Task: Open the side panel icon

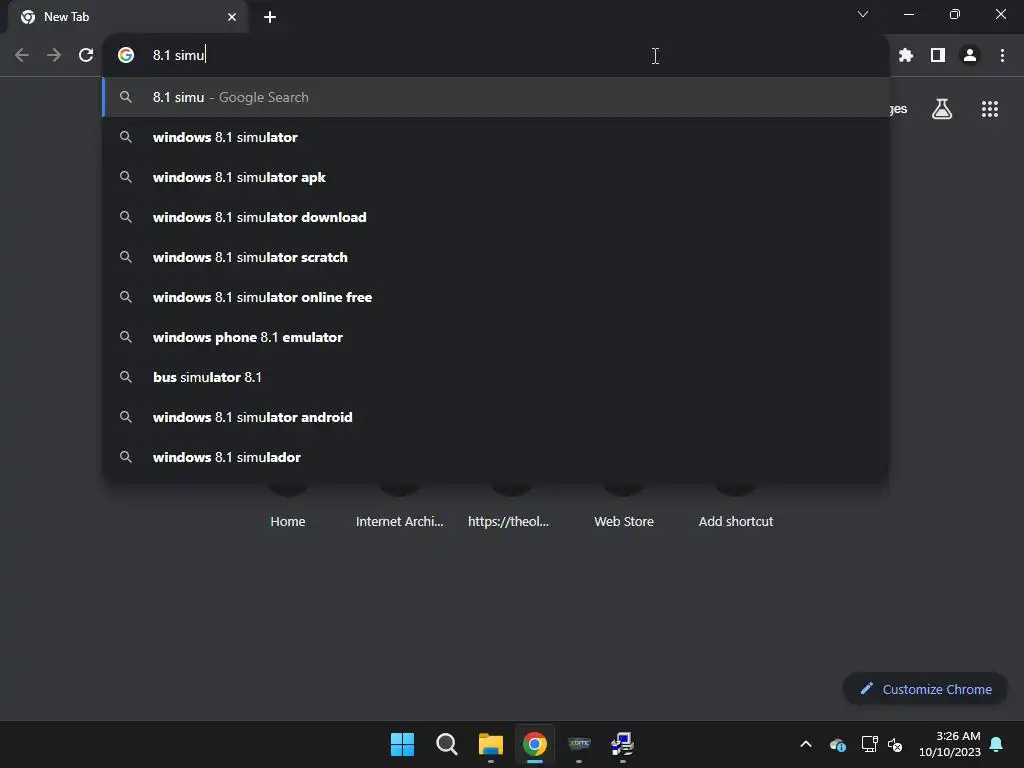Action: click(x=938, y=56)
